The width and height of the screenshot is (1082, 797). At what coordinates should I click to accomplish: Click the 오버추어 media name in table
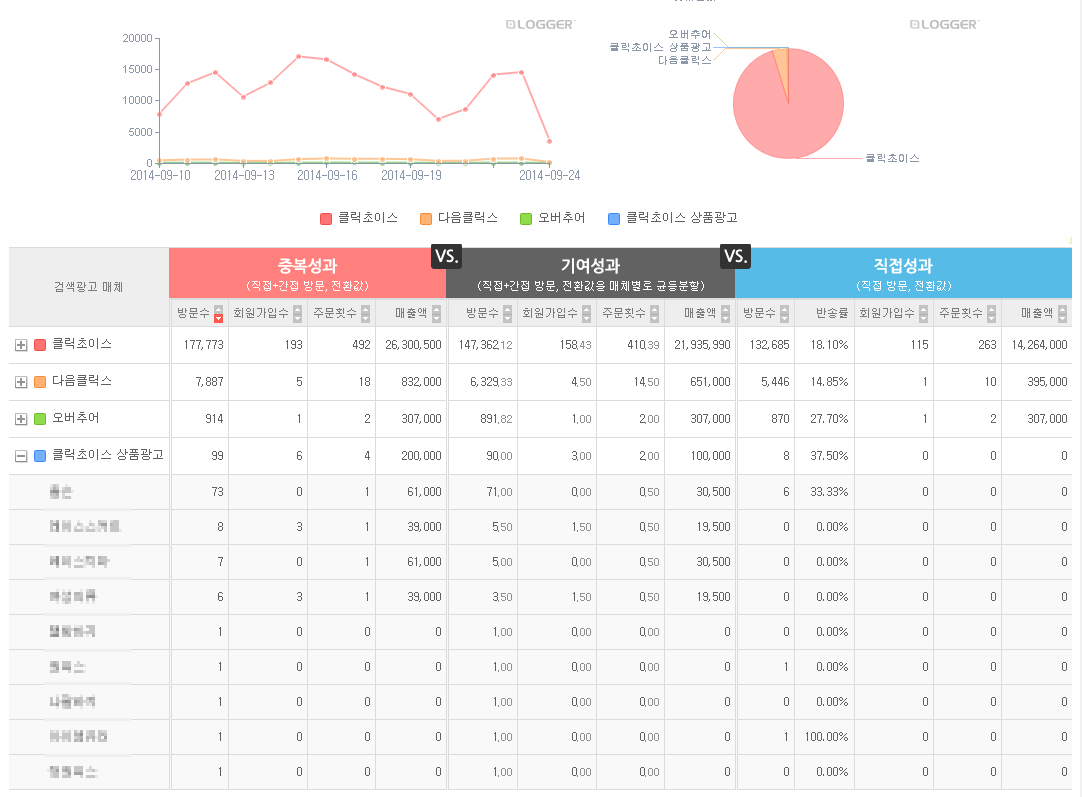[76, 418]
